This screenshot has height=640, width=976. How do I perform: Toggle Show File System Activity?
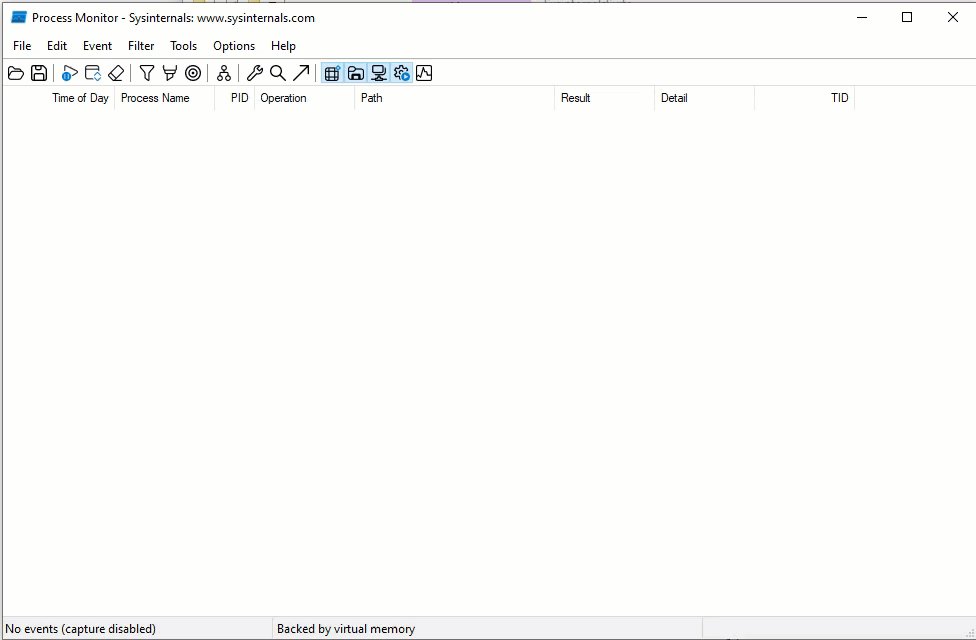coord(355,73)
